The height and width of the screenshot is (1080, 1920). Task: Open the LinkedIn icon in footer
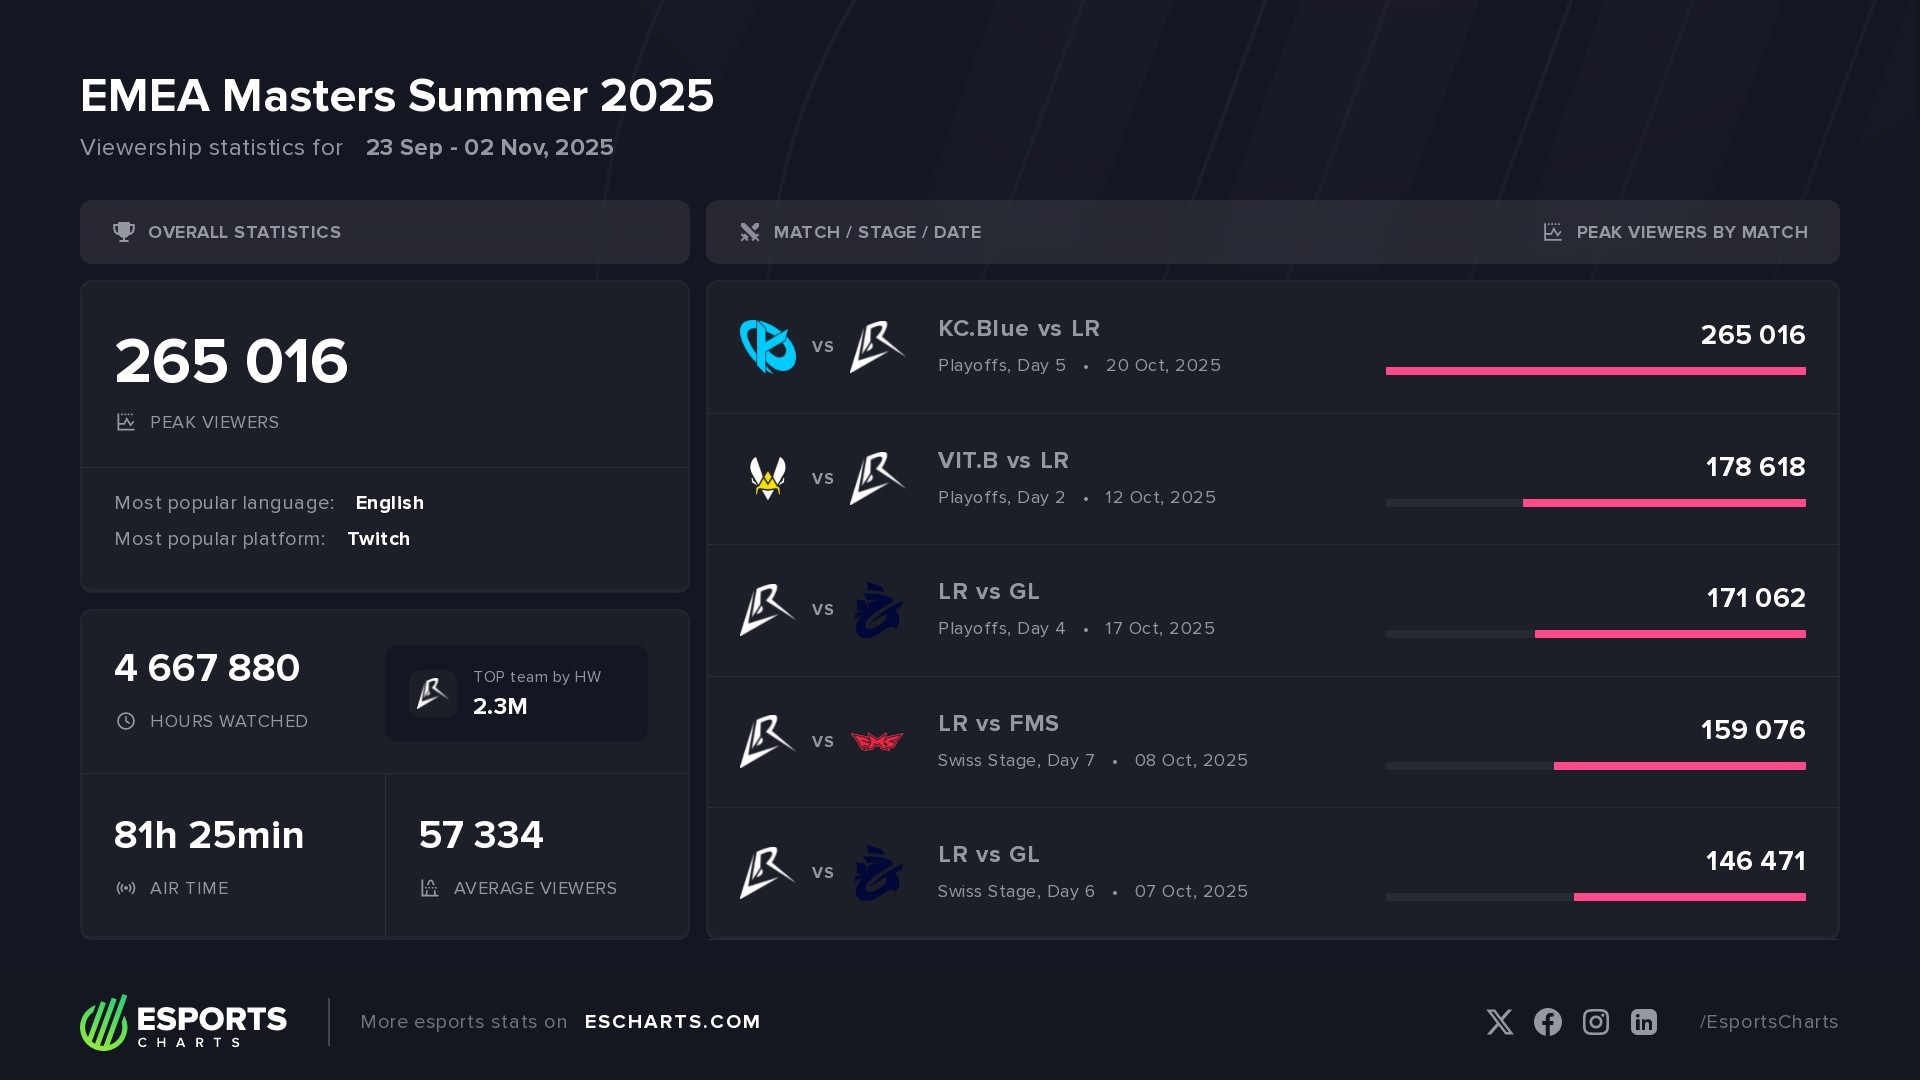(1644, 1022)
